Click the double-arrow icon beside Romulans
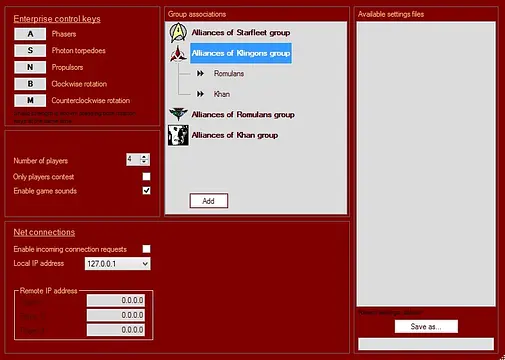The image size is (505, 360). [x=200, y=73]
